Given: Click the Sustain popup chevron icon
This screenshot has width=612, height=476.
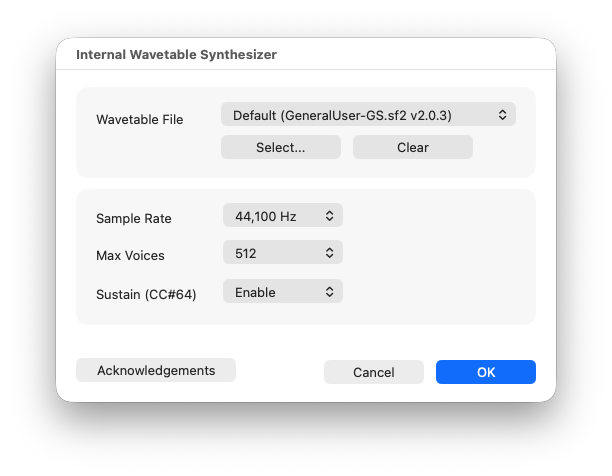Looking at the screenshot, I should tap(329, 292).
